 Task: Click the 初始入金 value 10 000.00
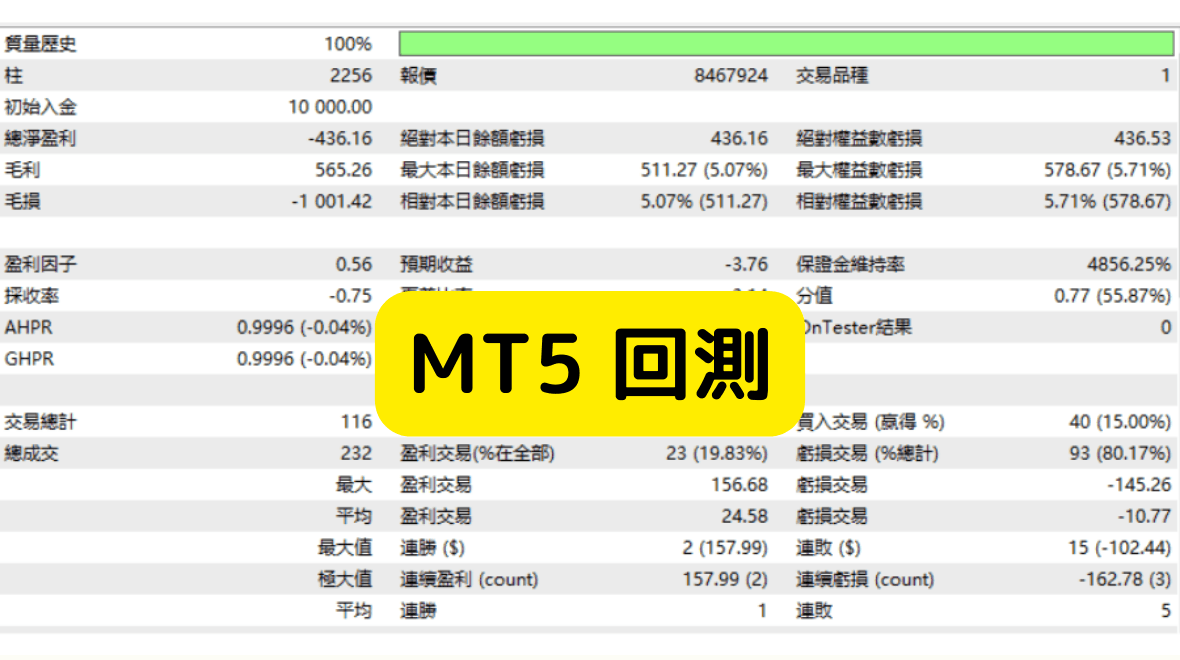(330, 107)
